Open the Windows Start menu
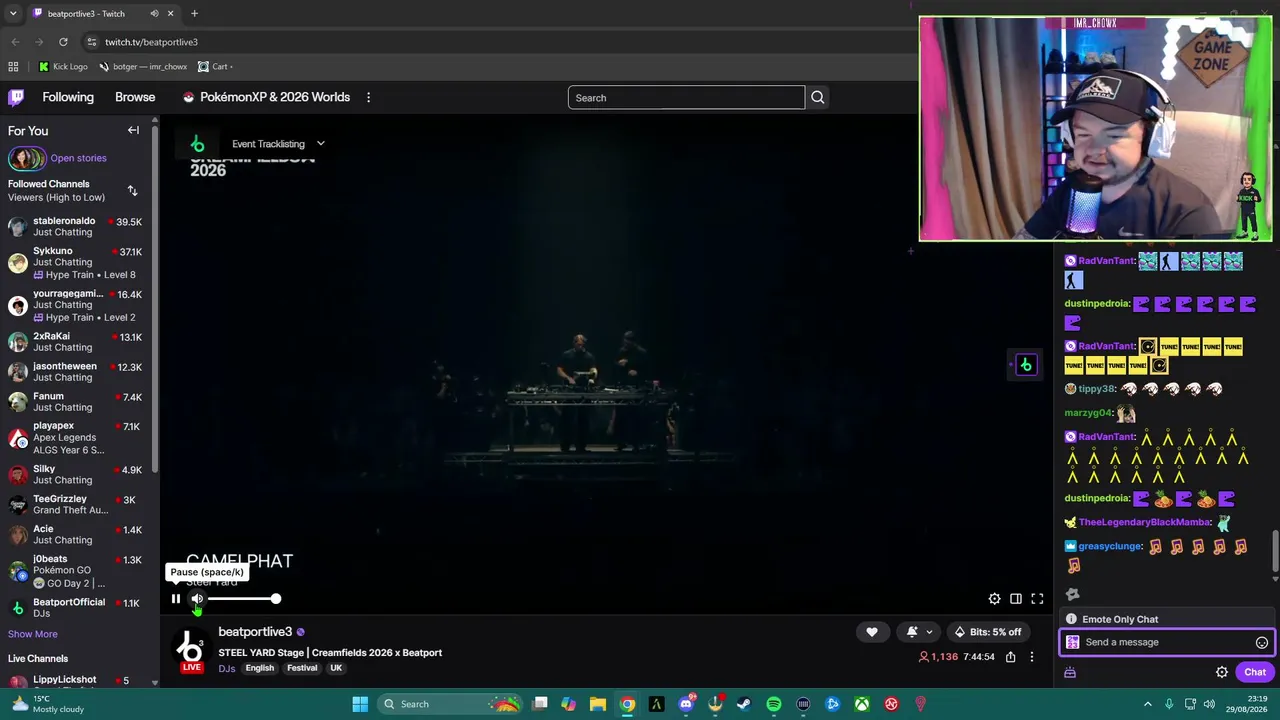1280x720 pixels. (360, 704)
